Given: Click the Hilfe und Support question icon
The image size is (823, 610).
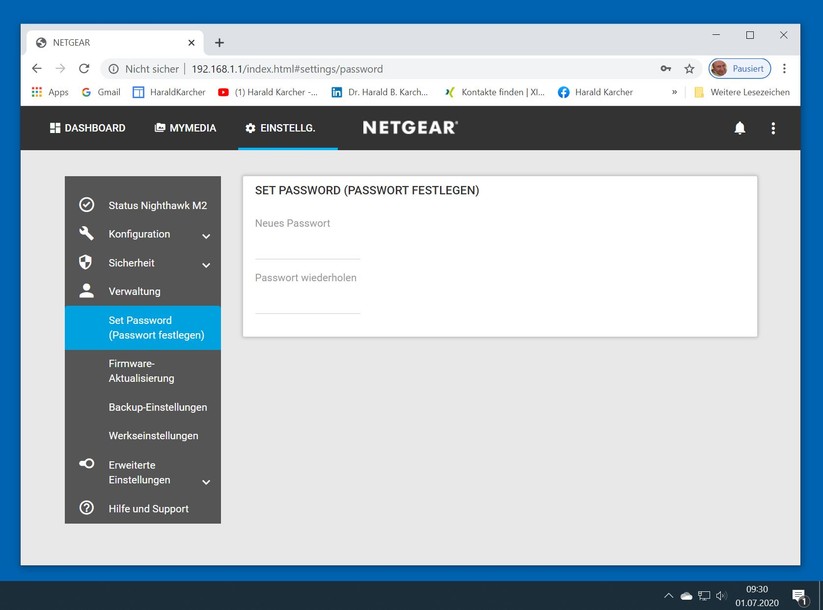Looking at the screenshot, I should click(86, 508).
